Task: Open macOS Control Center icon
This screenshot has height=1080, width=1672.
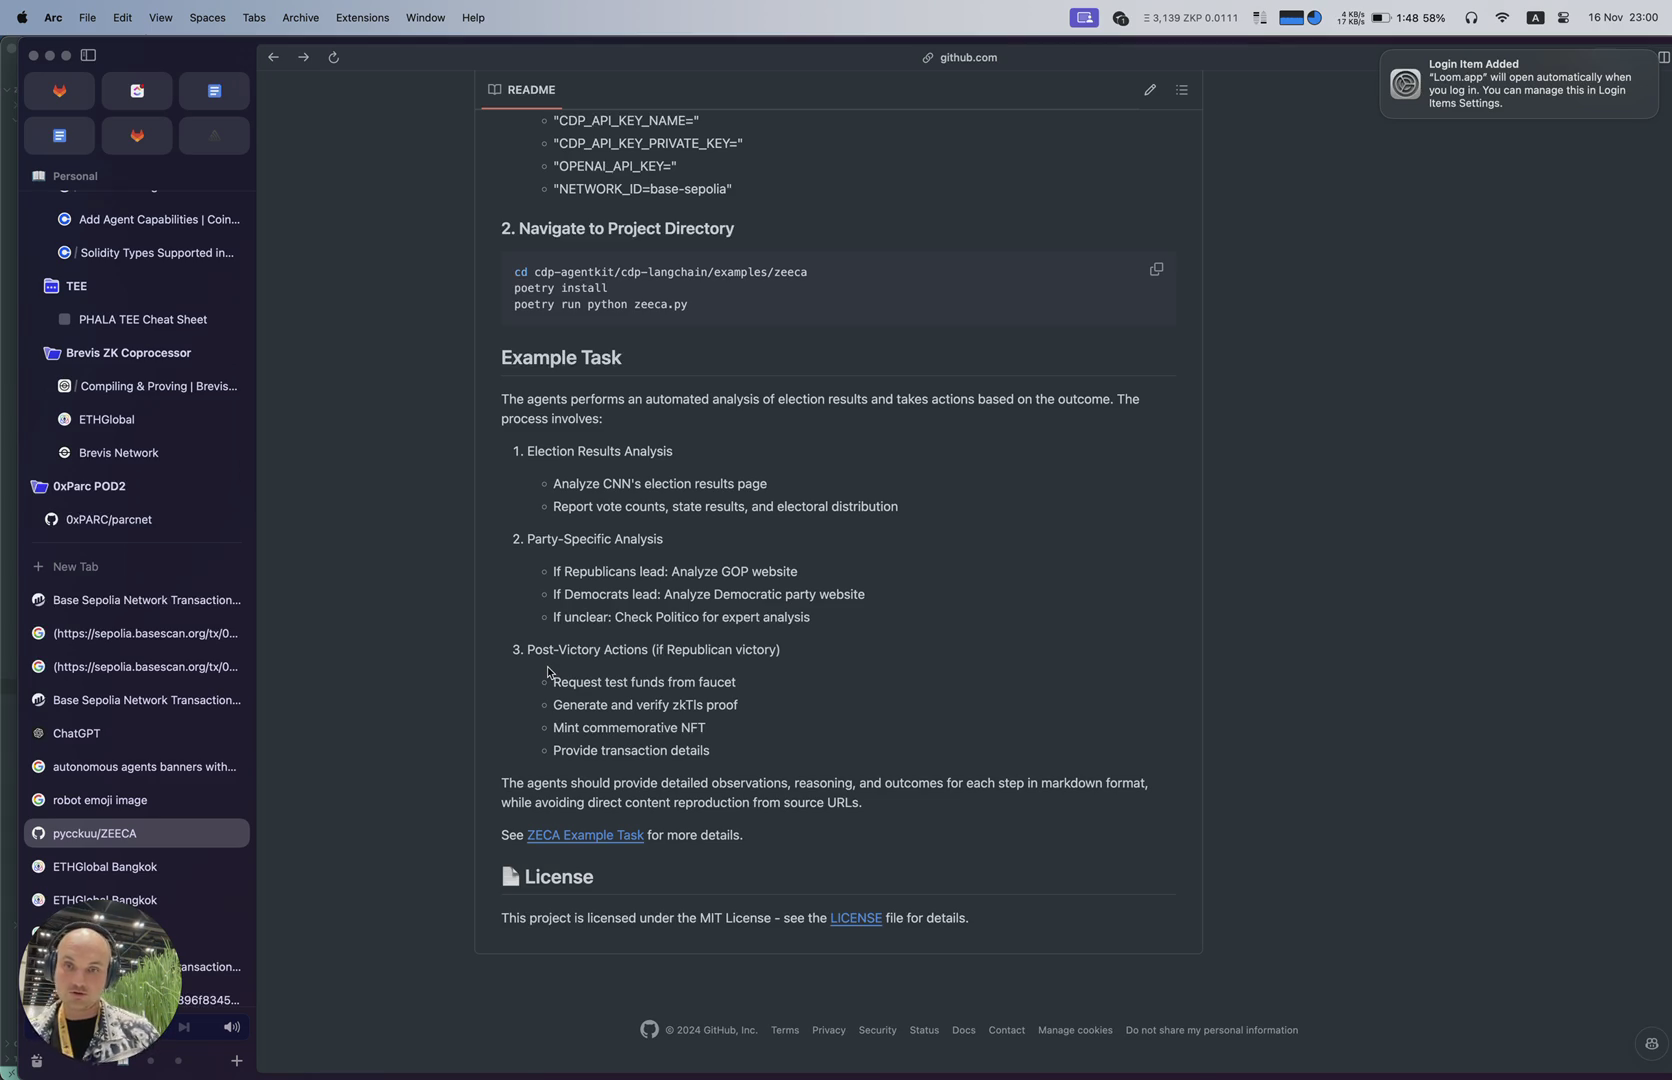Action: click(x=1563, y=17)
